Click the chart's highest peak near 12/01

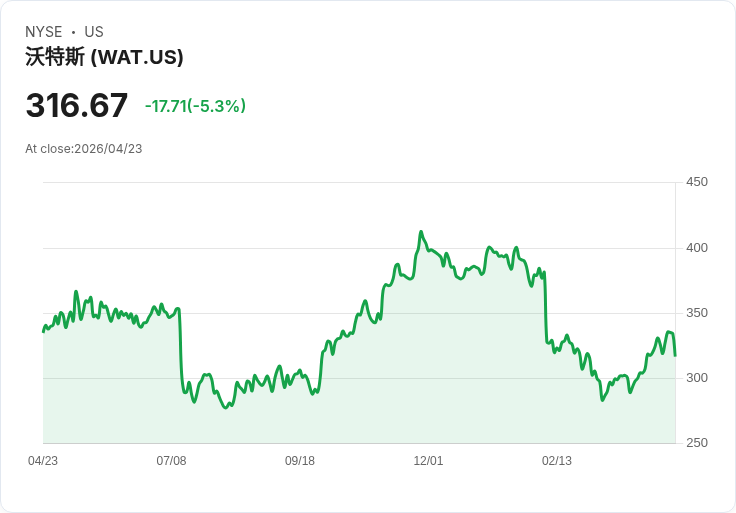pos(421,232)
